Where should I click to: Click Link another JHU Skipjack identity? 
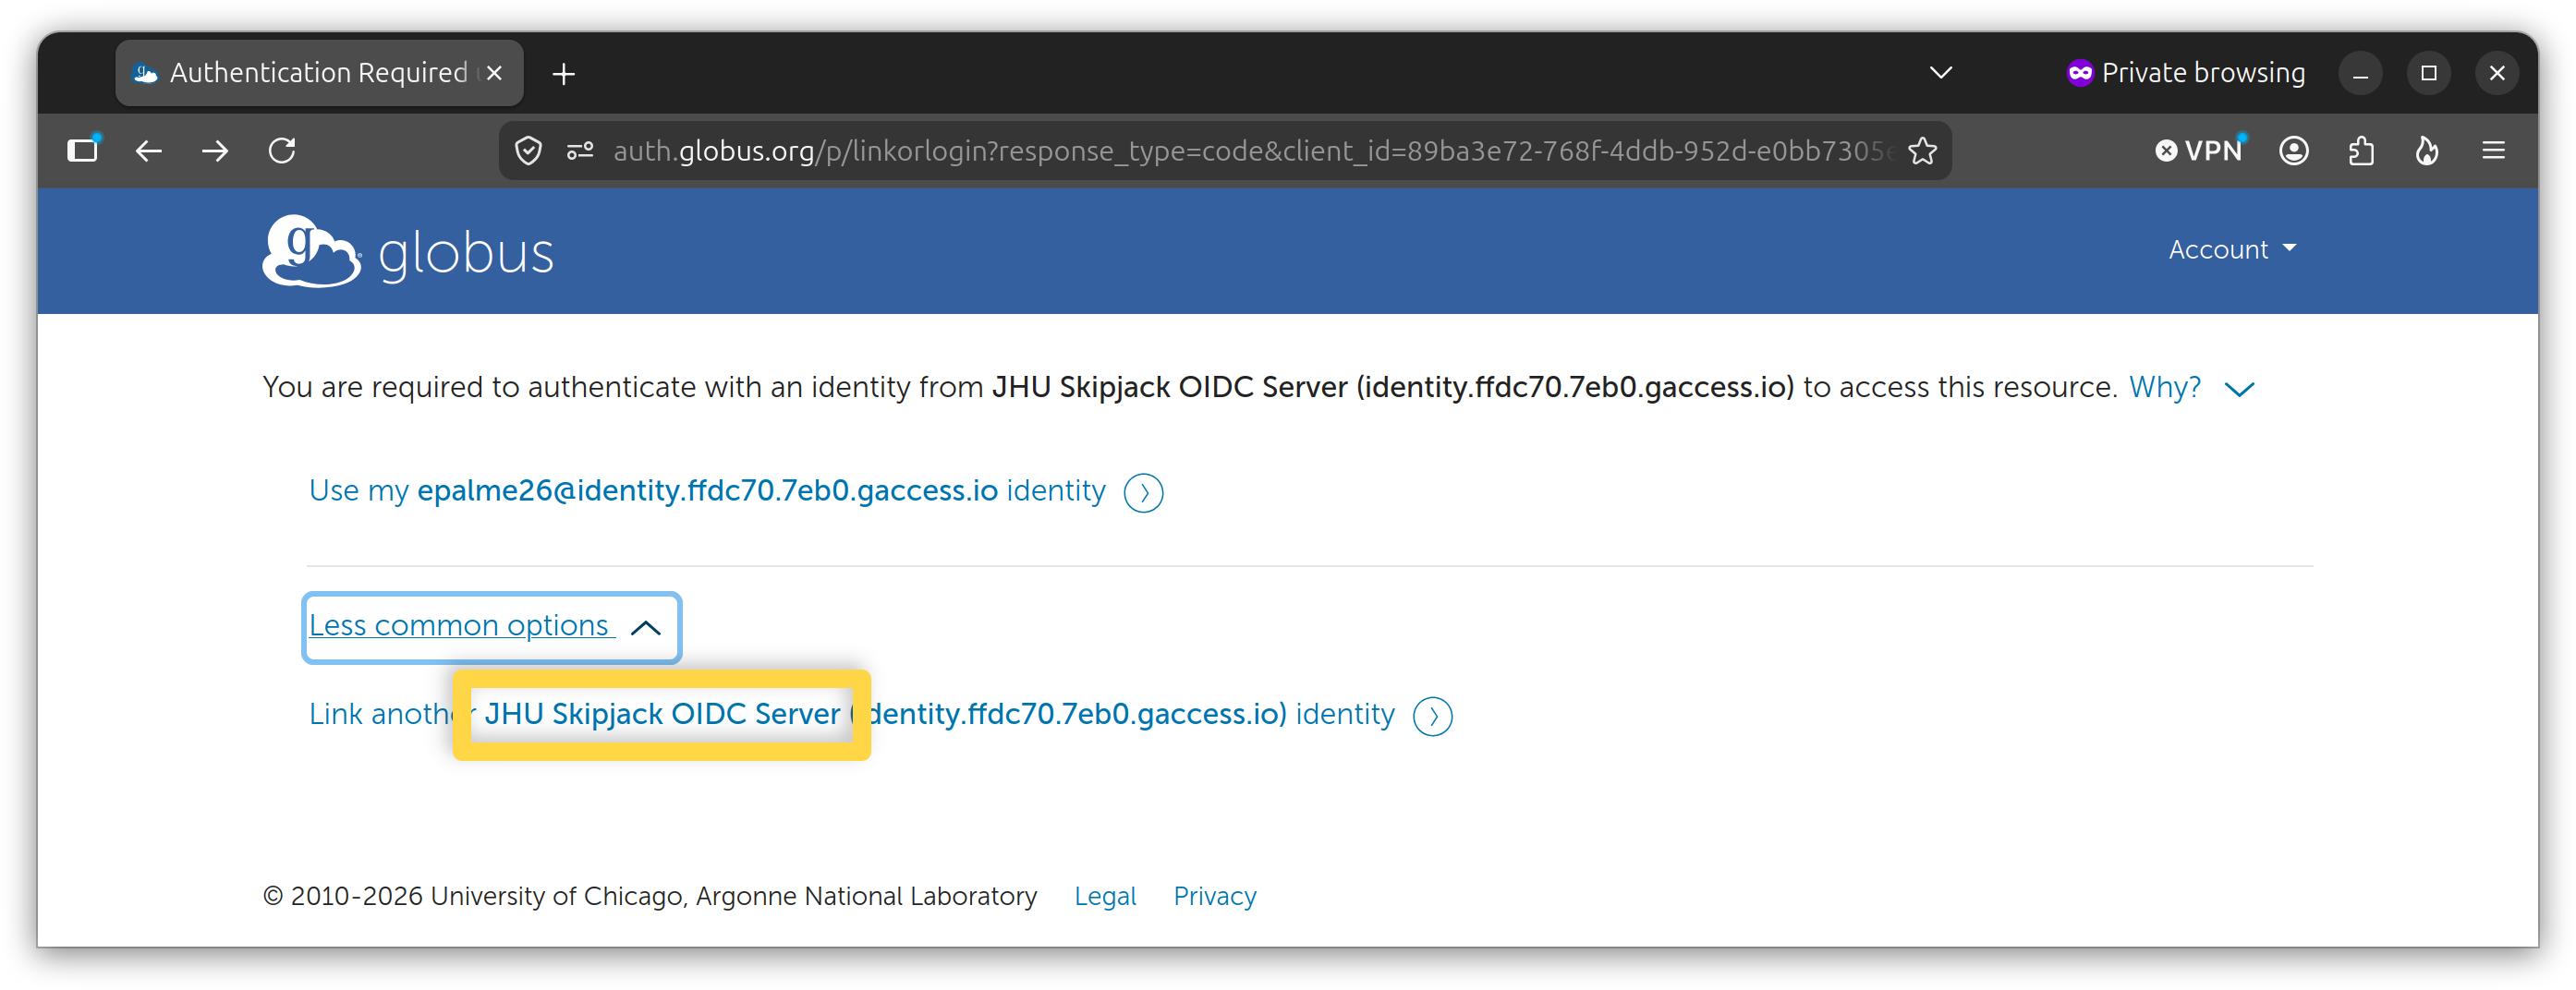click(851, 714)
